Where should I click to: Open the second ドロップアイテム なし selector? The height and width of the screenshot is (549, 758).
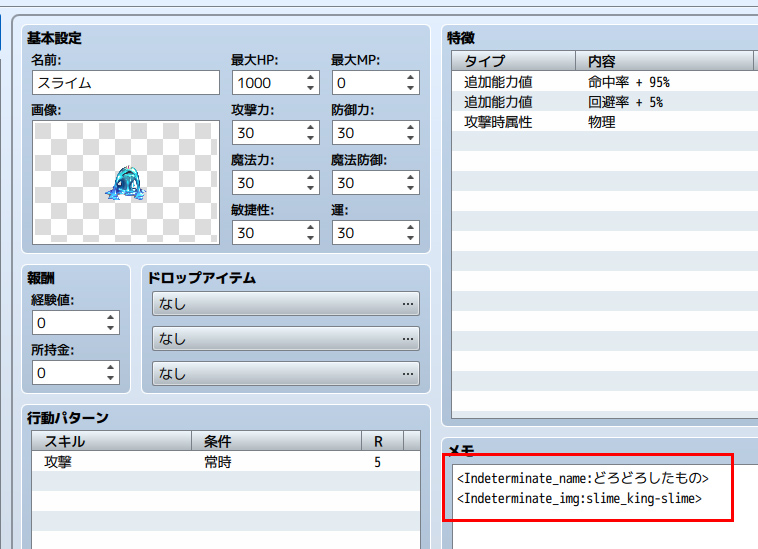(x=285, y=340)
